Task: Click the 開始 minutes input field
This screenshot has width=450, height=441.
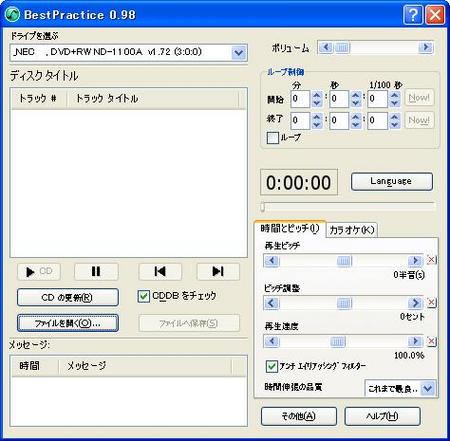Action: click(300, 99)
